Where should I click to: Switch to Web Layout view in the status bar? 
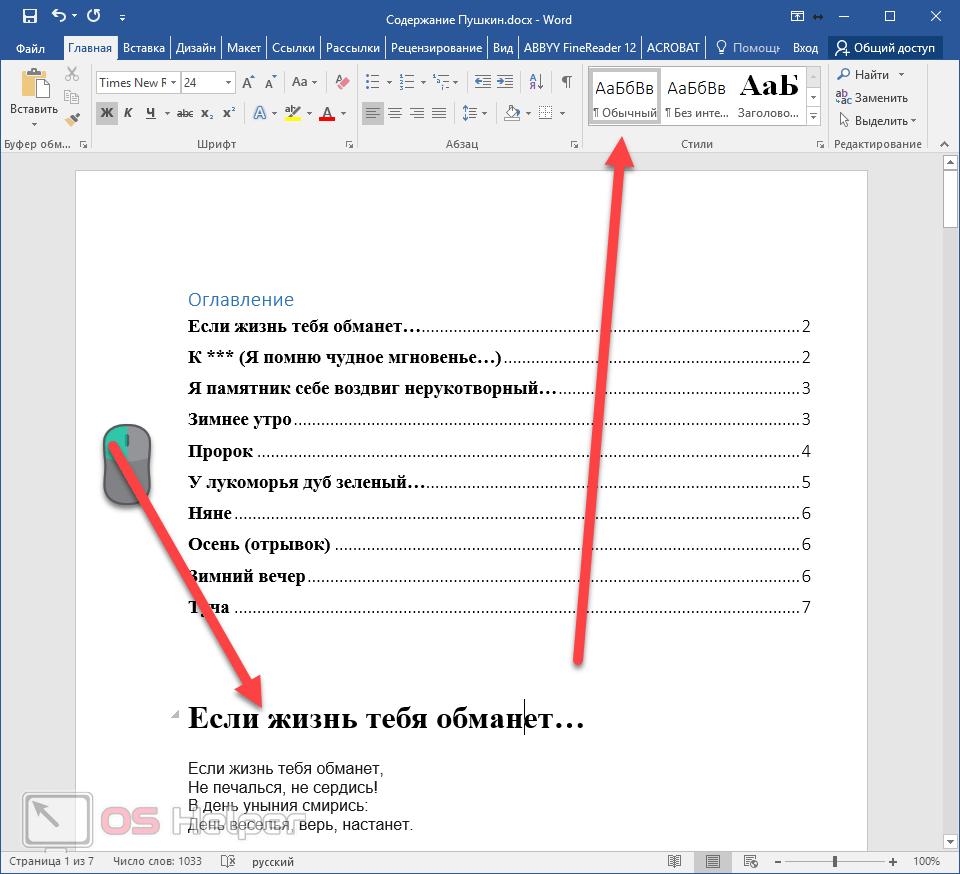pos(751,861)
